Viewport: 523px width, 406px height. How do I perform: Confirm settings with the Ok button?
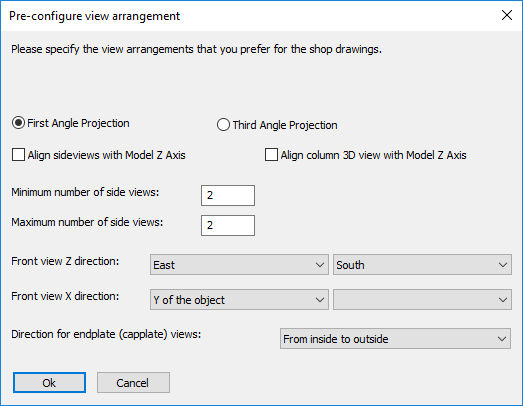coord(49,383)
